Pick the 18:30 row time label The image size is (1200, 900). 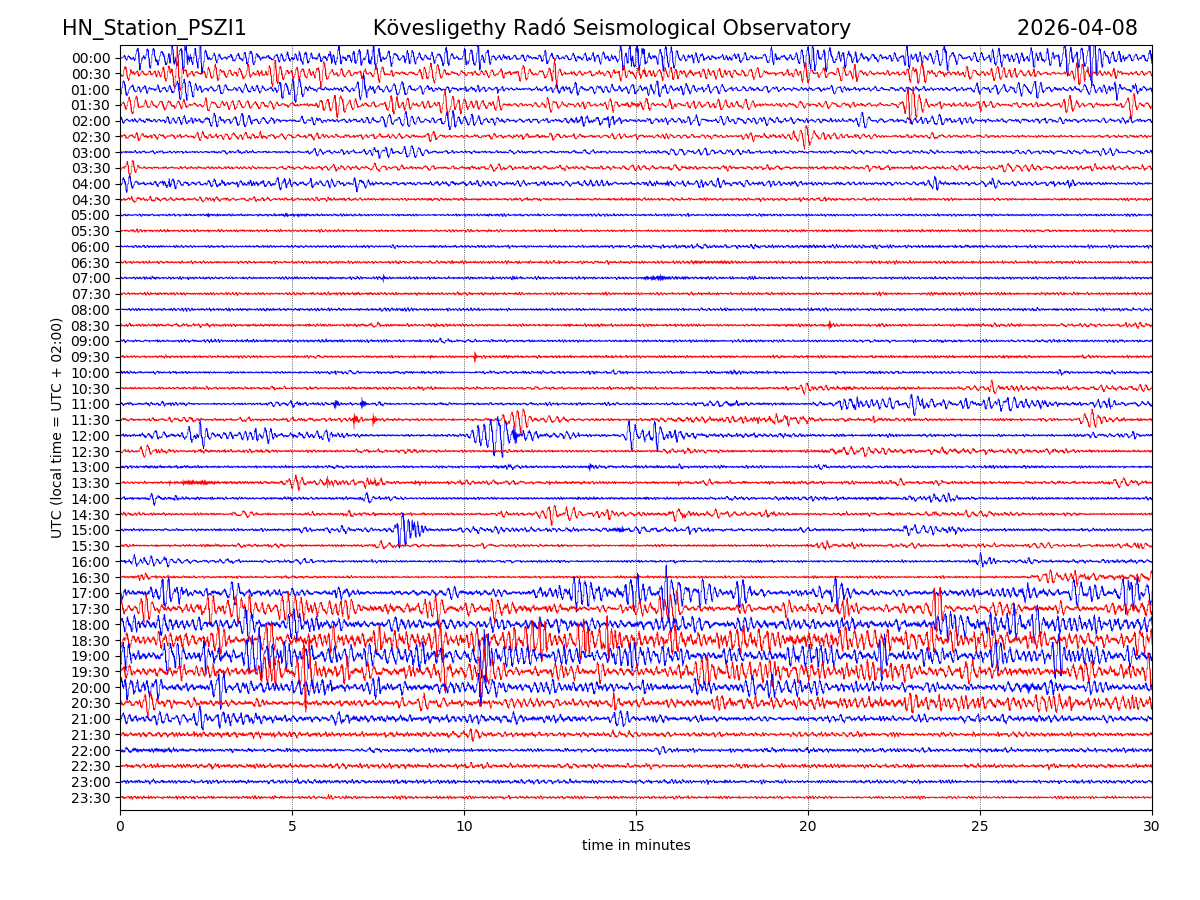[91, 641]
